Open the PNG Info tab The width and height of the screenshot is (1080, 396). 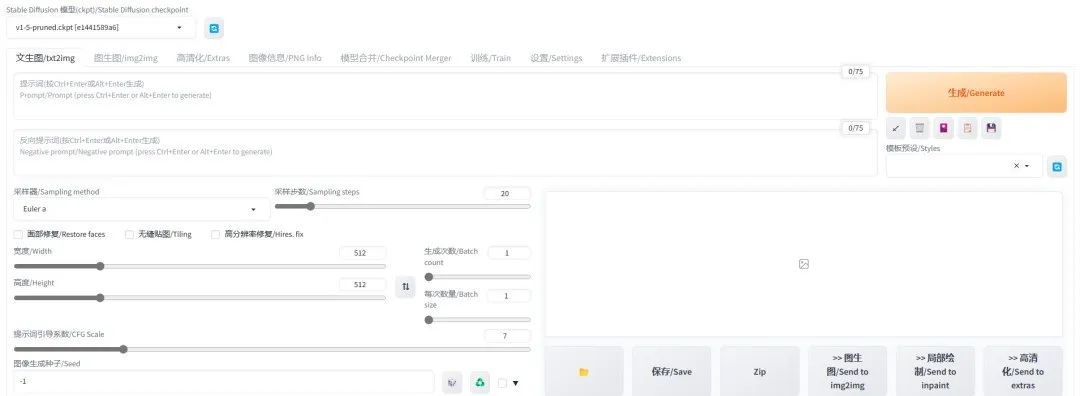[x=285, y=58]
